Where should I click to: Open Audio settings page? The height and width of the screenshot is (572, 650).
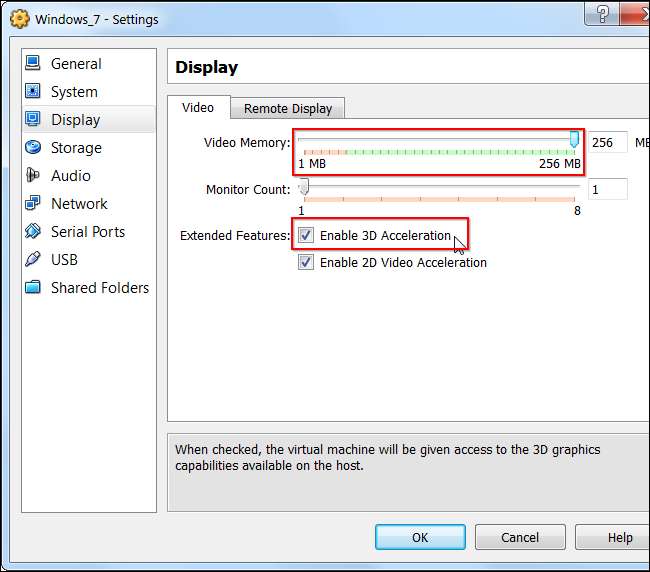coord(89,176)
